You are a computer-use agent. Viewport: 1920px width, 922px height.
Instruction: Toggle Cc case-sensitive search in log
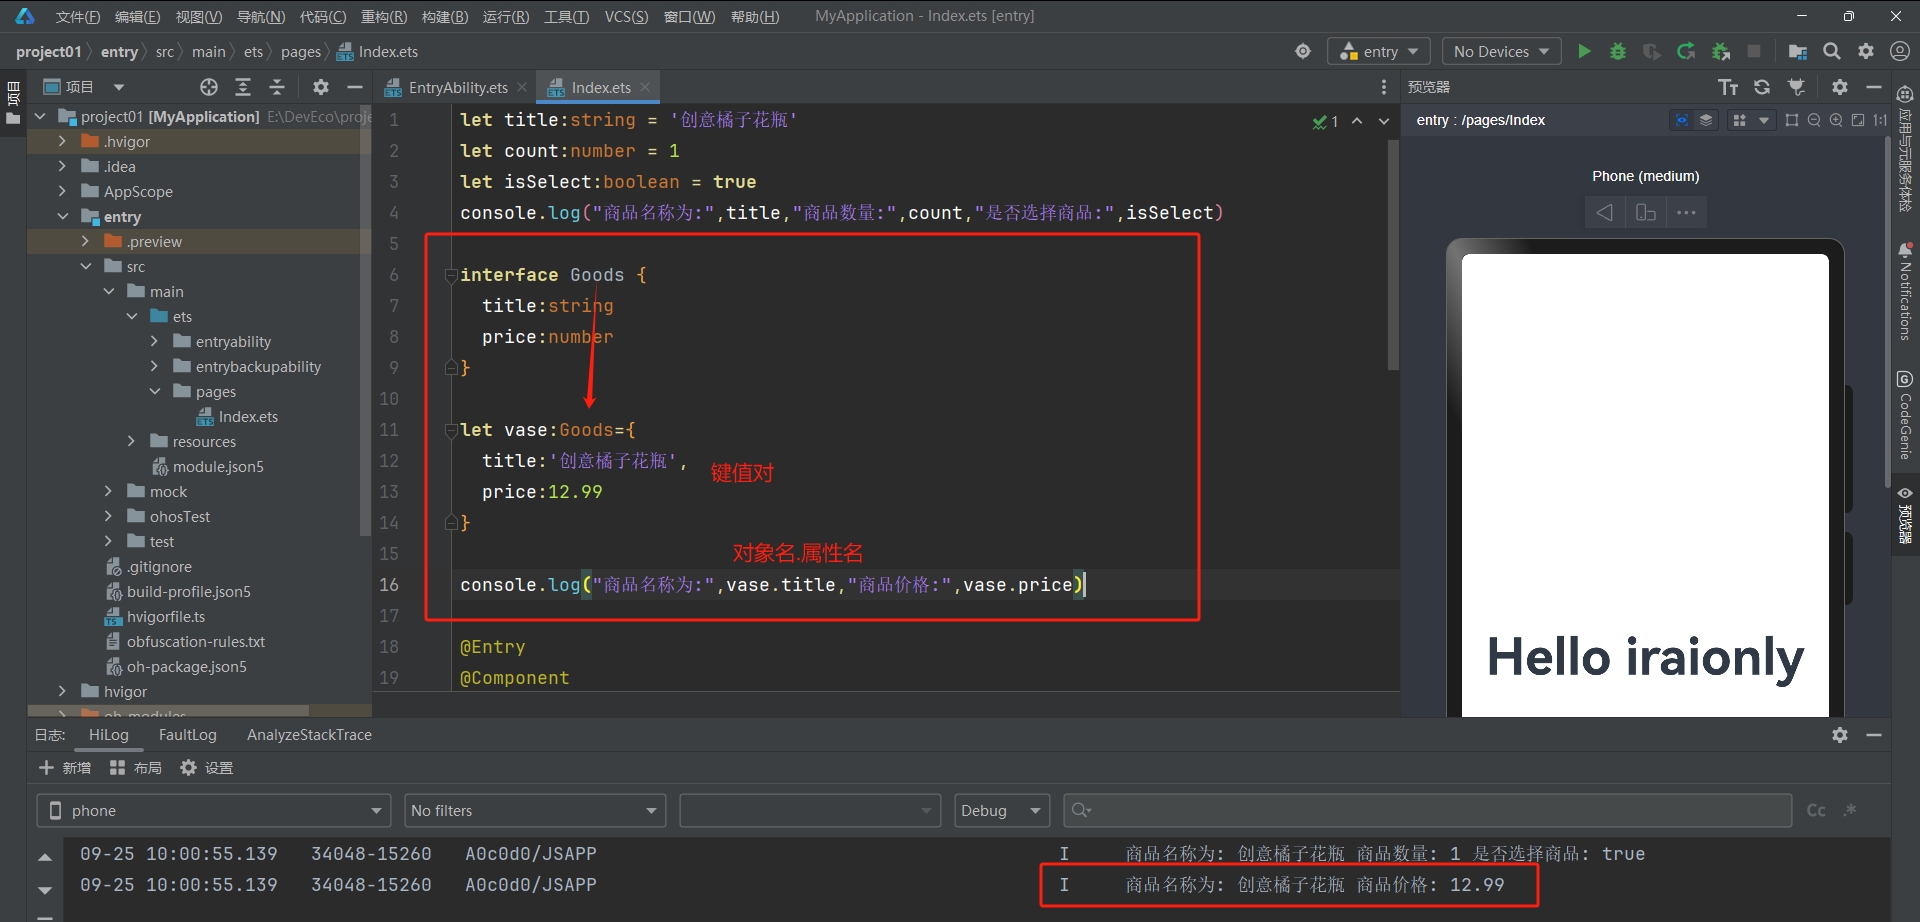1816,810
